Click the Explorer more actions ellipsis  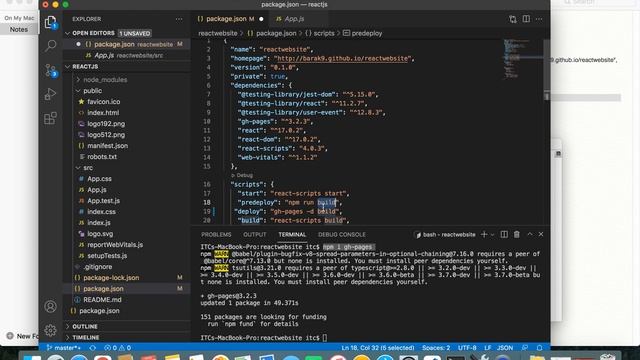tap(179, 19)
